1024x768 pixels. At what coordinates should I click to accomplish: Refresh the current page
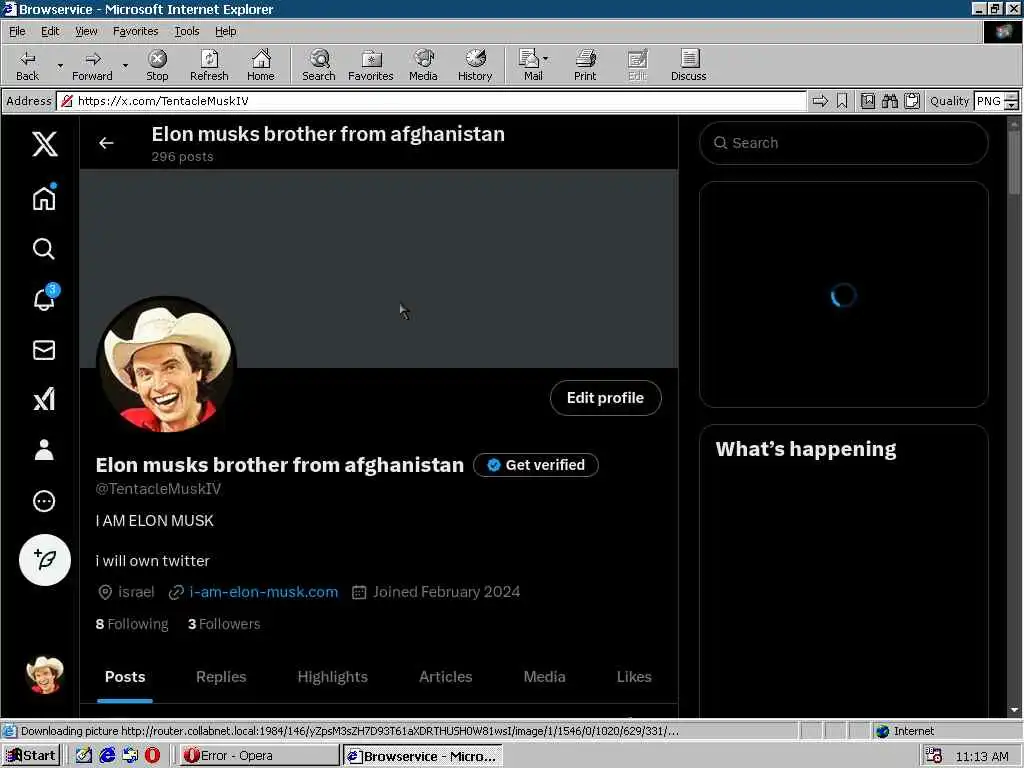point(209,65)
